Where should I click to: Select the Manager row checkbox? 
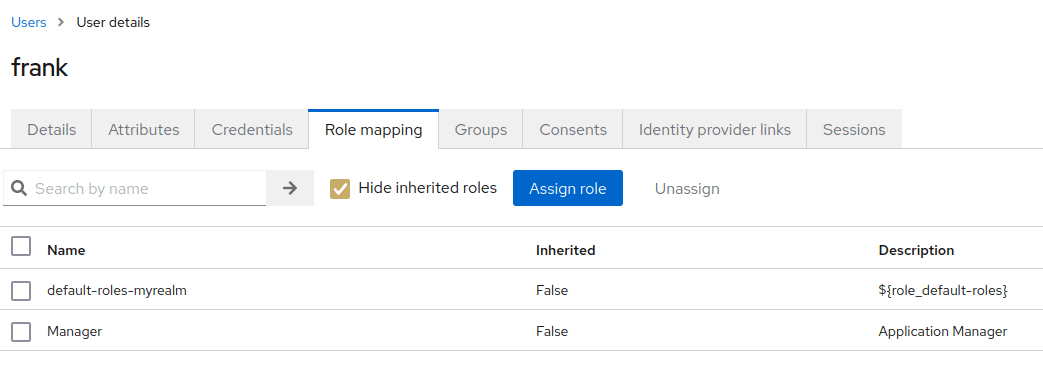point(21,331)
